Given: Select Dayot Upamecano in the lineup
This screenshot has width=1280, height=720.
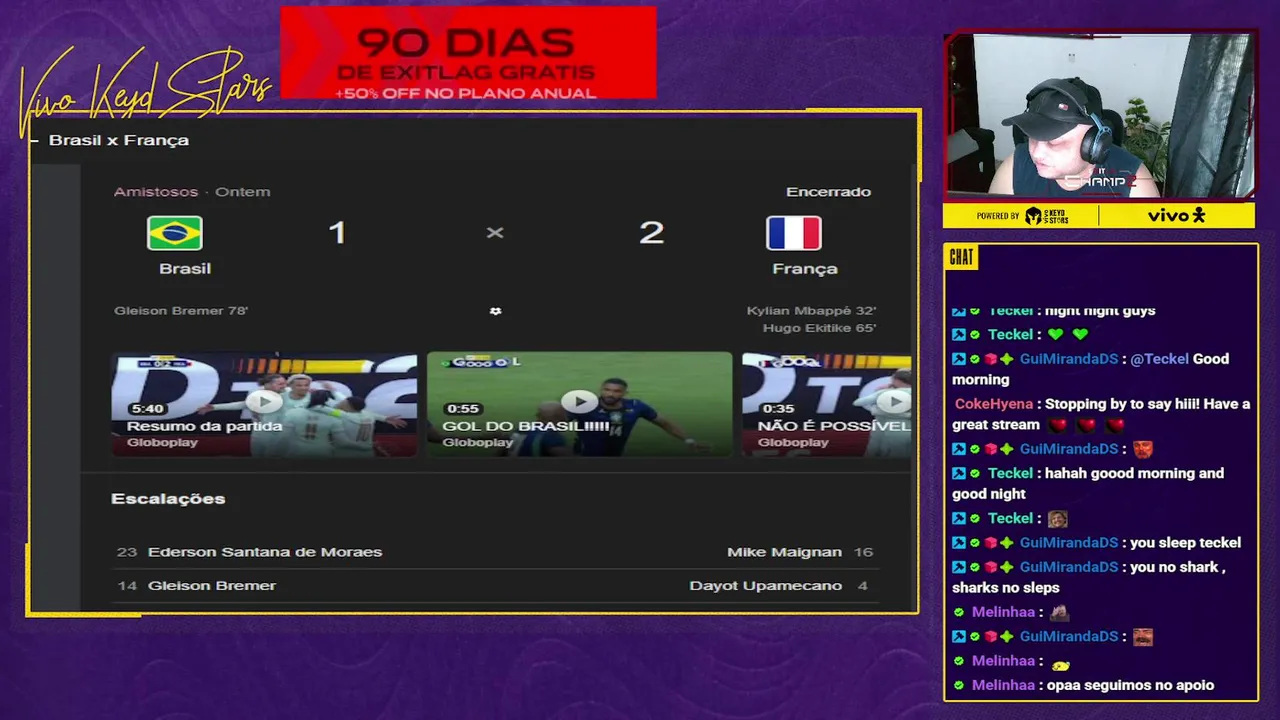Looking at the screenshot, I should (765, 585).
